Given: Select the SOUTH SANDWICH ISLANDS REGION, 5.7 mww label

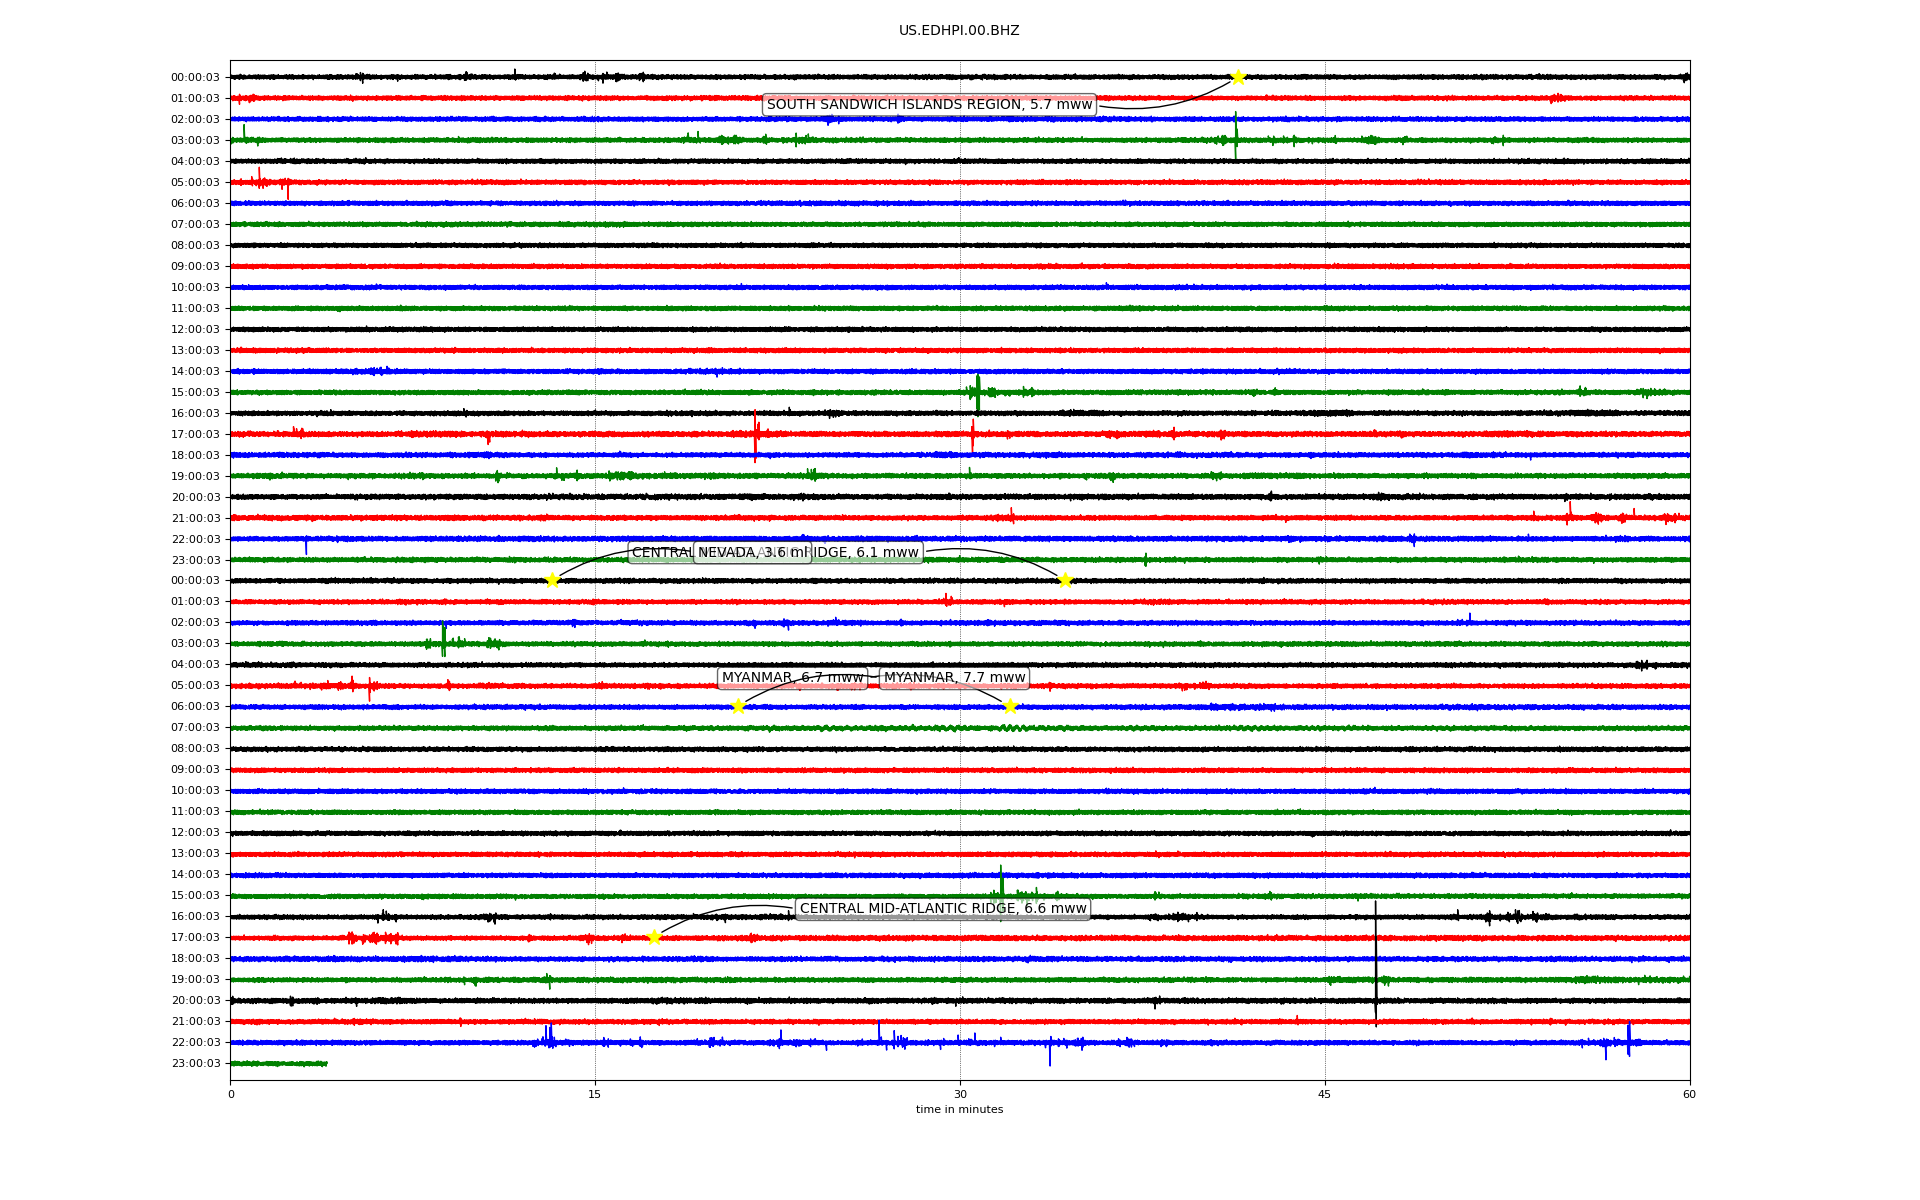Looking at the screenshot, I should 929,105.
